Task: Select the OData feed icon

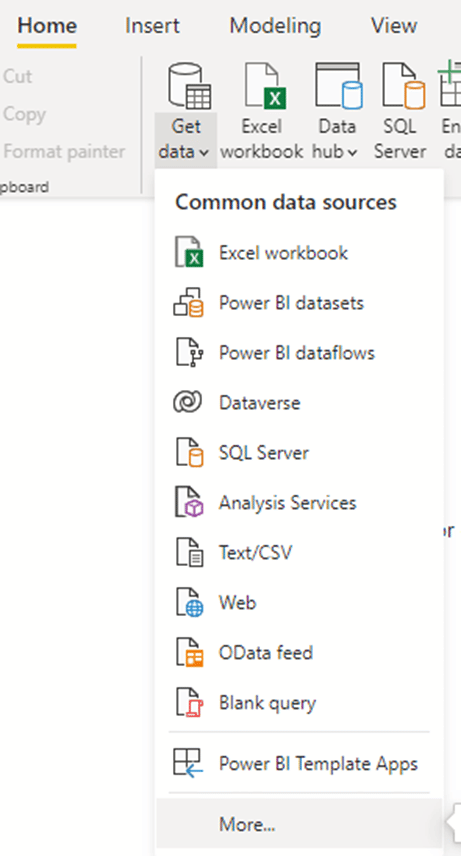Action: (x=188, y=652)
